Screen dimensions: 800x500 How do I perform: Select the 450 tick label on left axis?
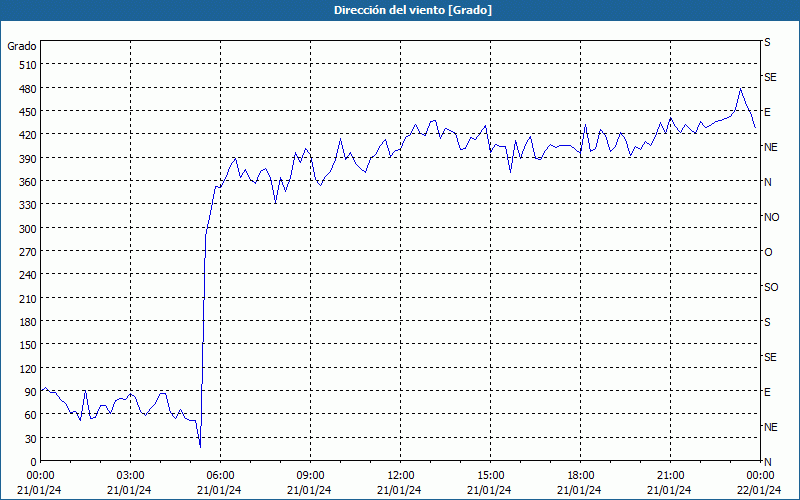coord(28,112)
